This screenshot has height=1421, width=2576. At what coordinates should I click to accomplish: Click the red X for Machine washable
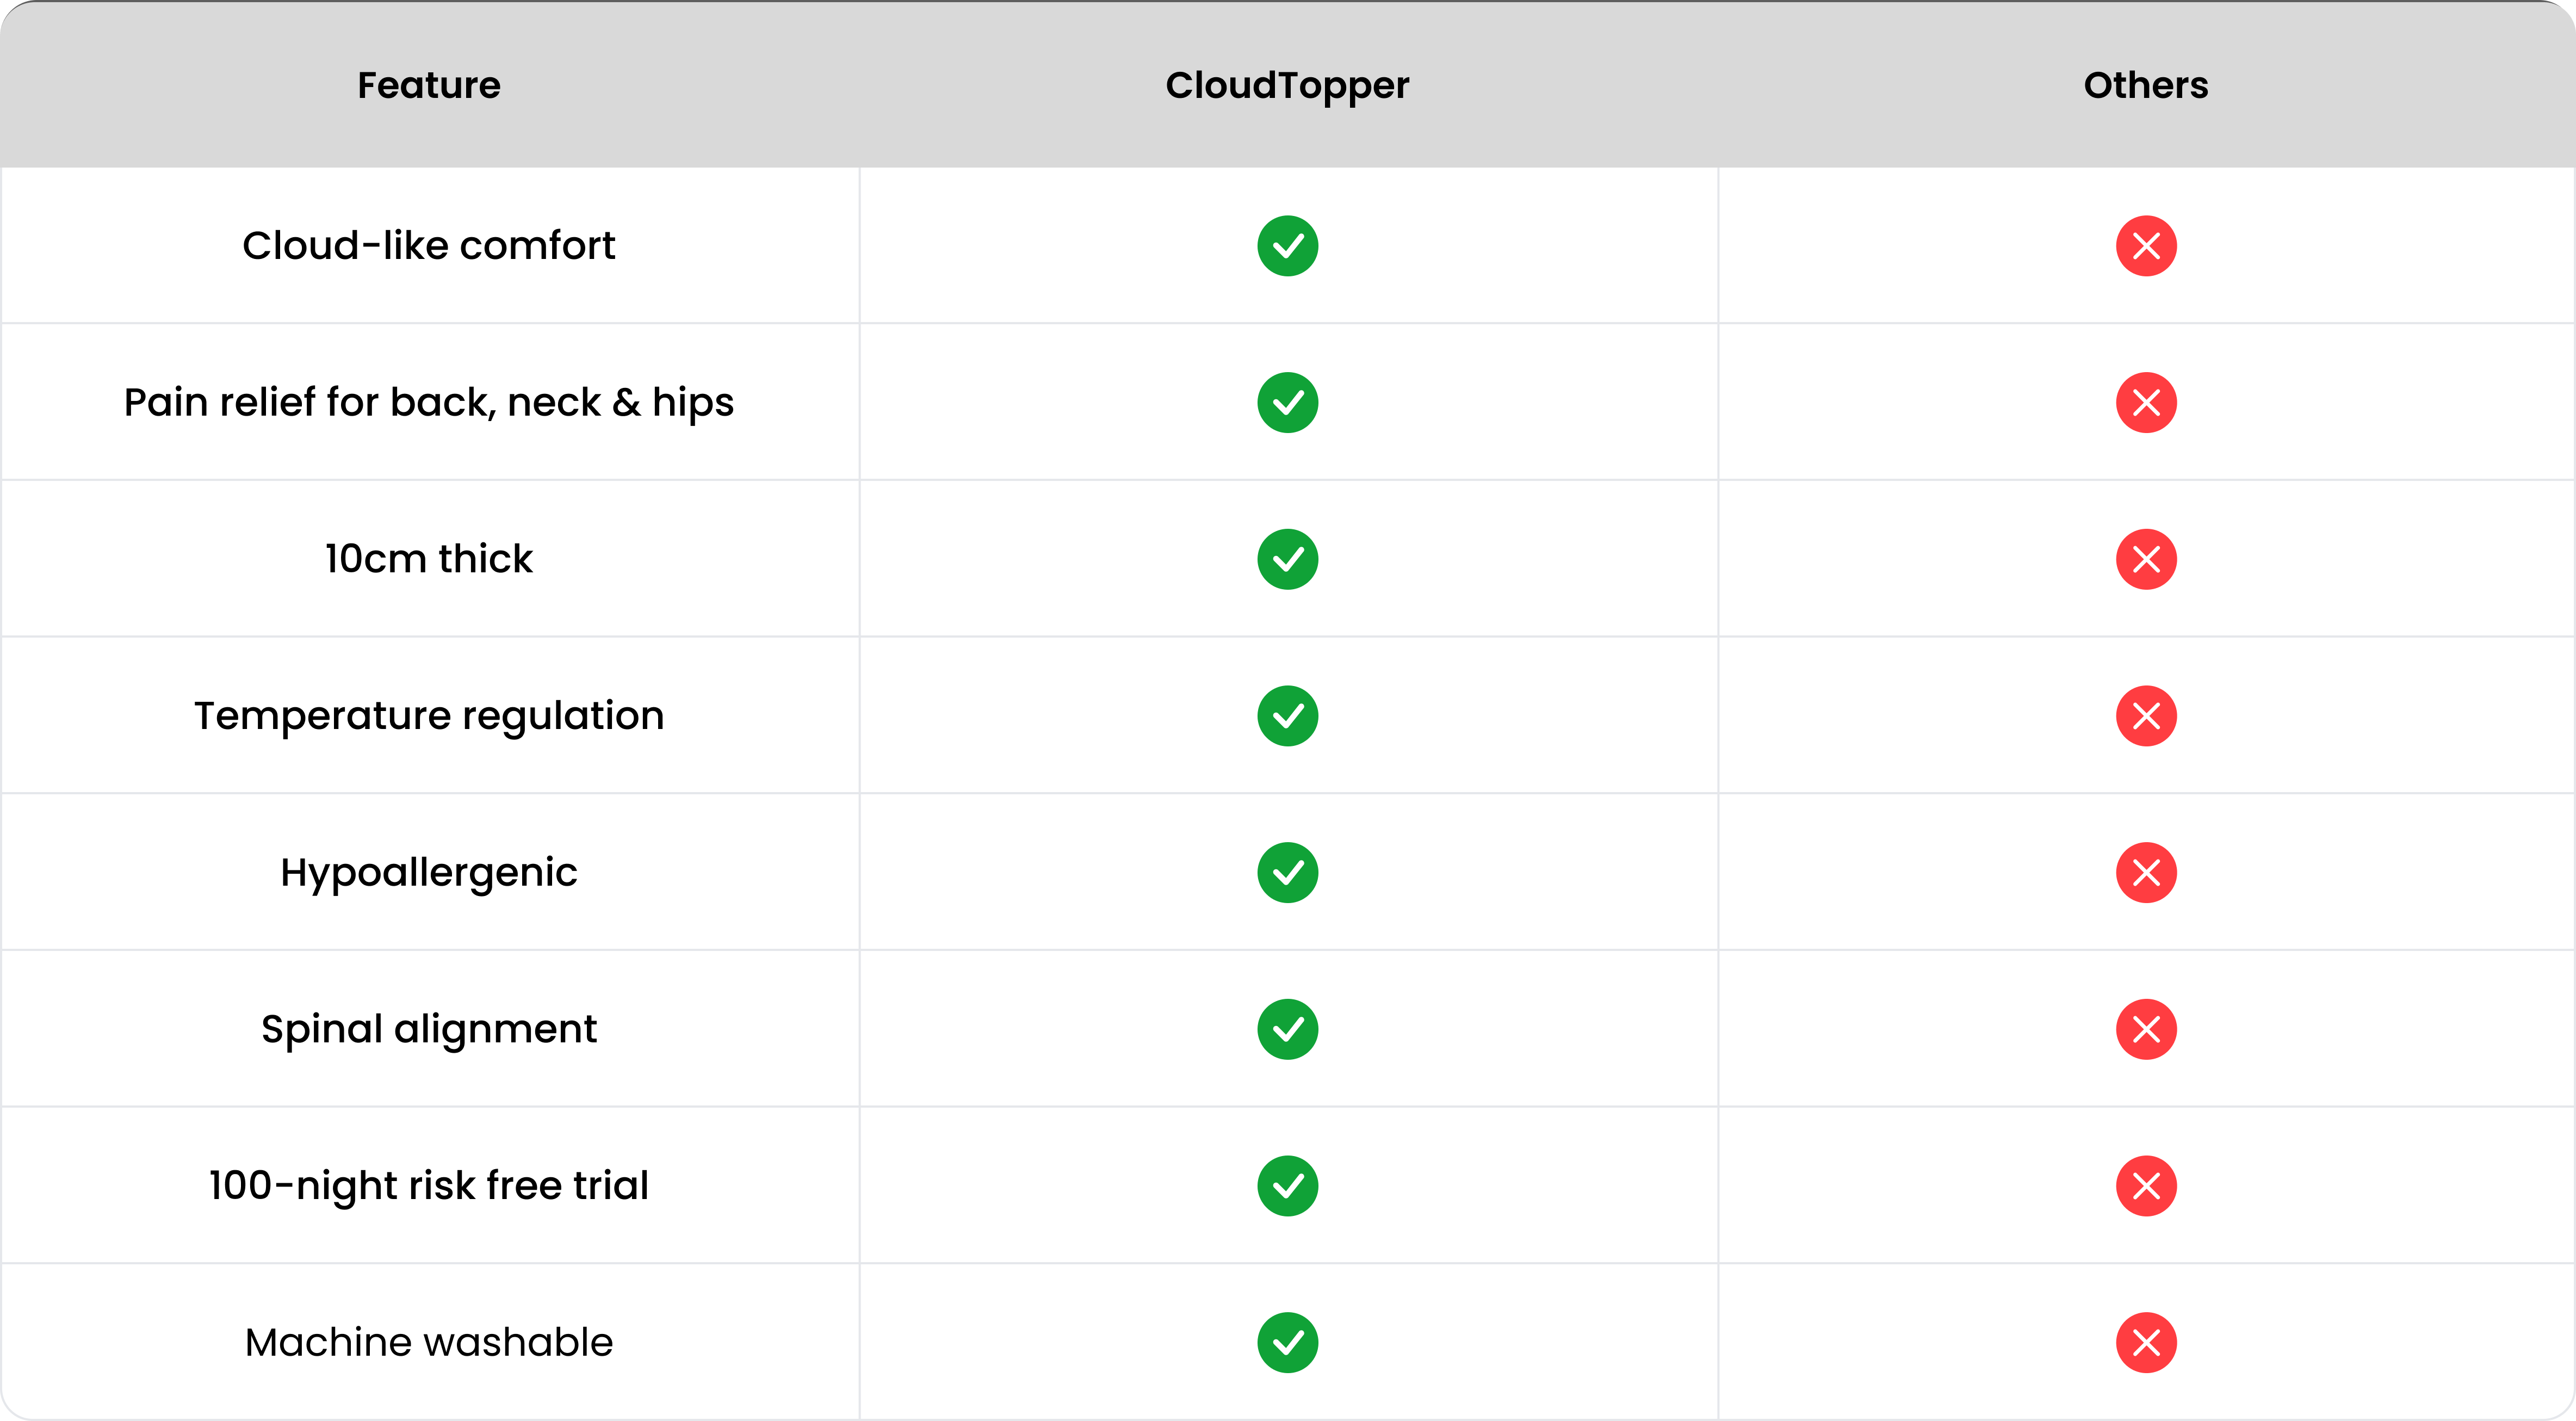(2145, 1342)
